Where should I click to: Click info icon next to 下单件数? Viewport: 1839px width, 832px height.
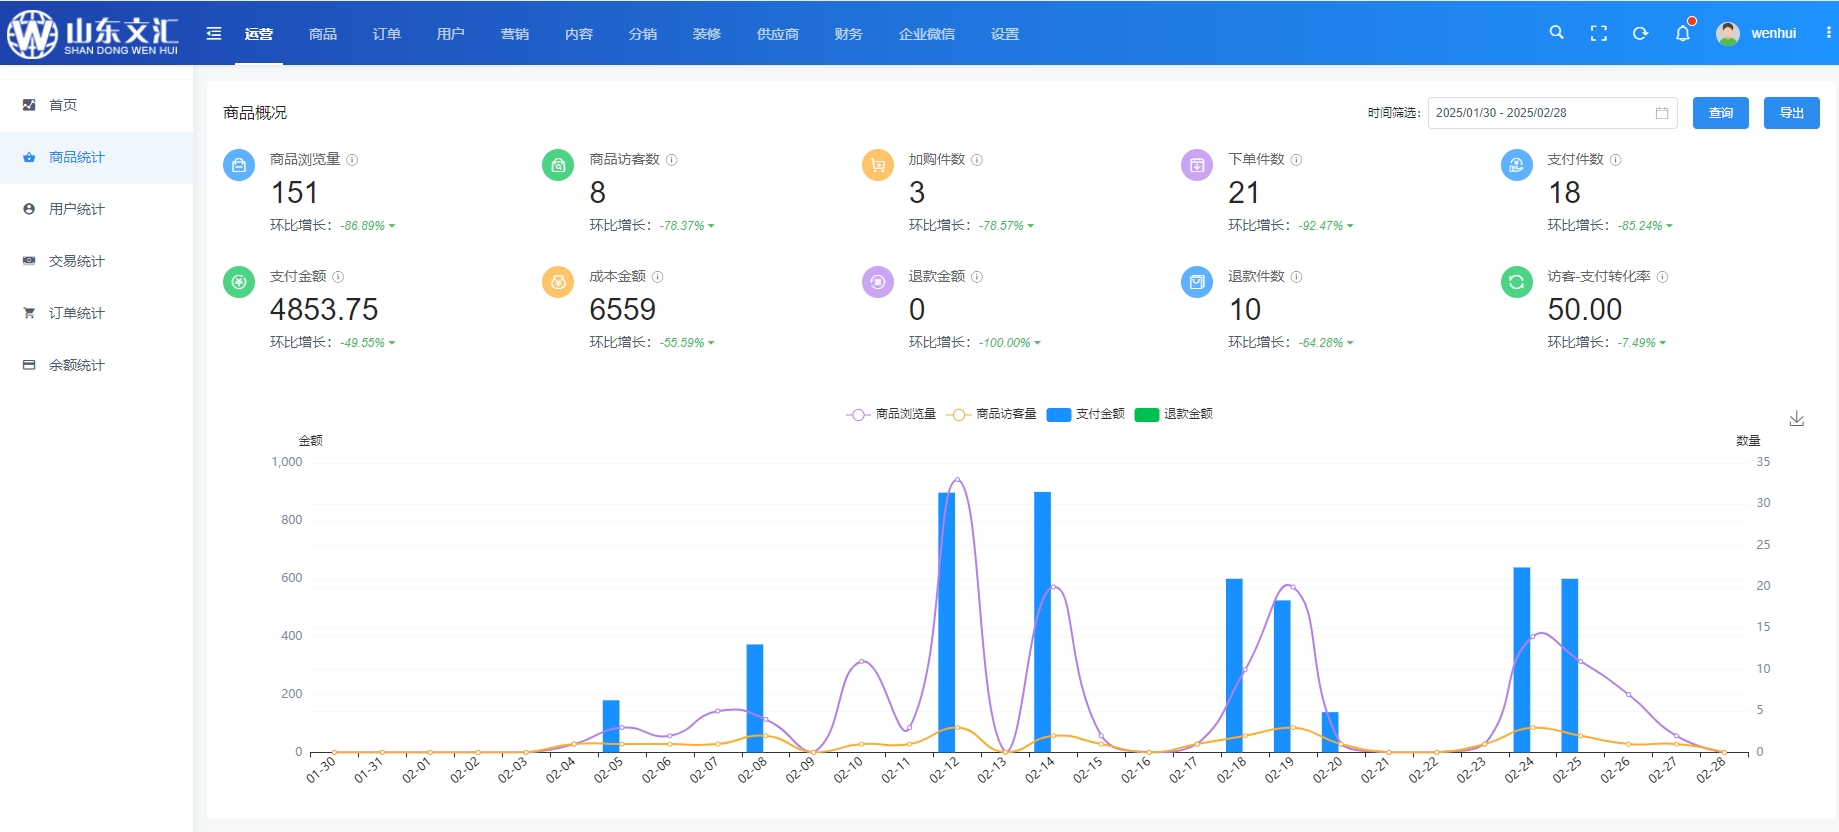pos(1296,160)
